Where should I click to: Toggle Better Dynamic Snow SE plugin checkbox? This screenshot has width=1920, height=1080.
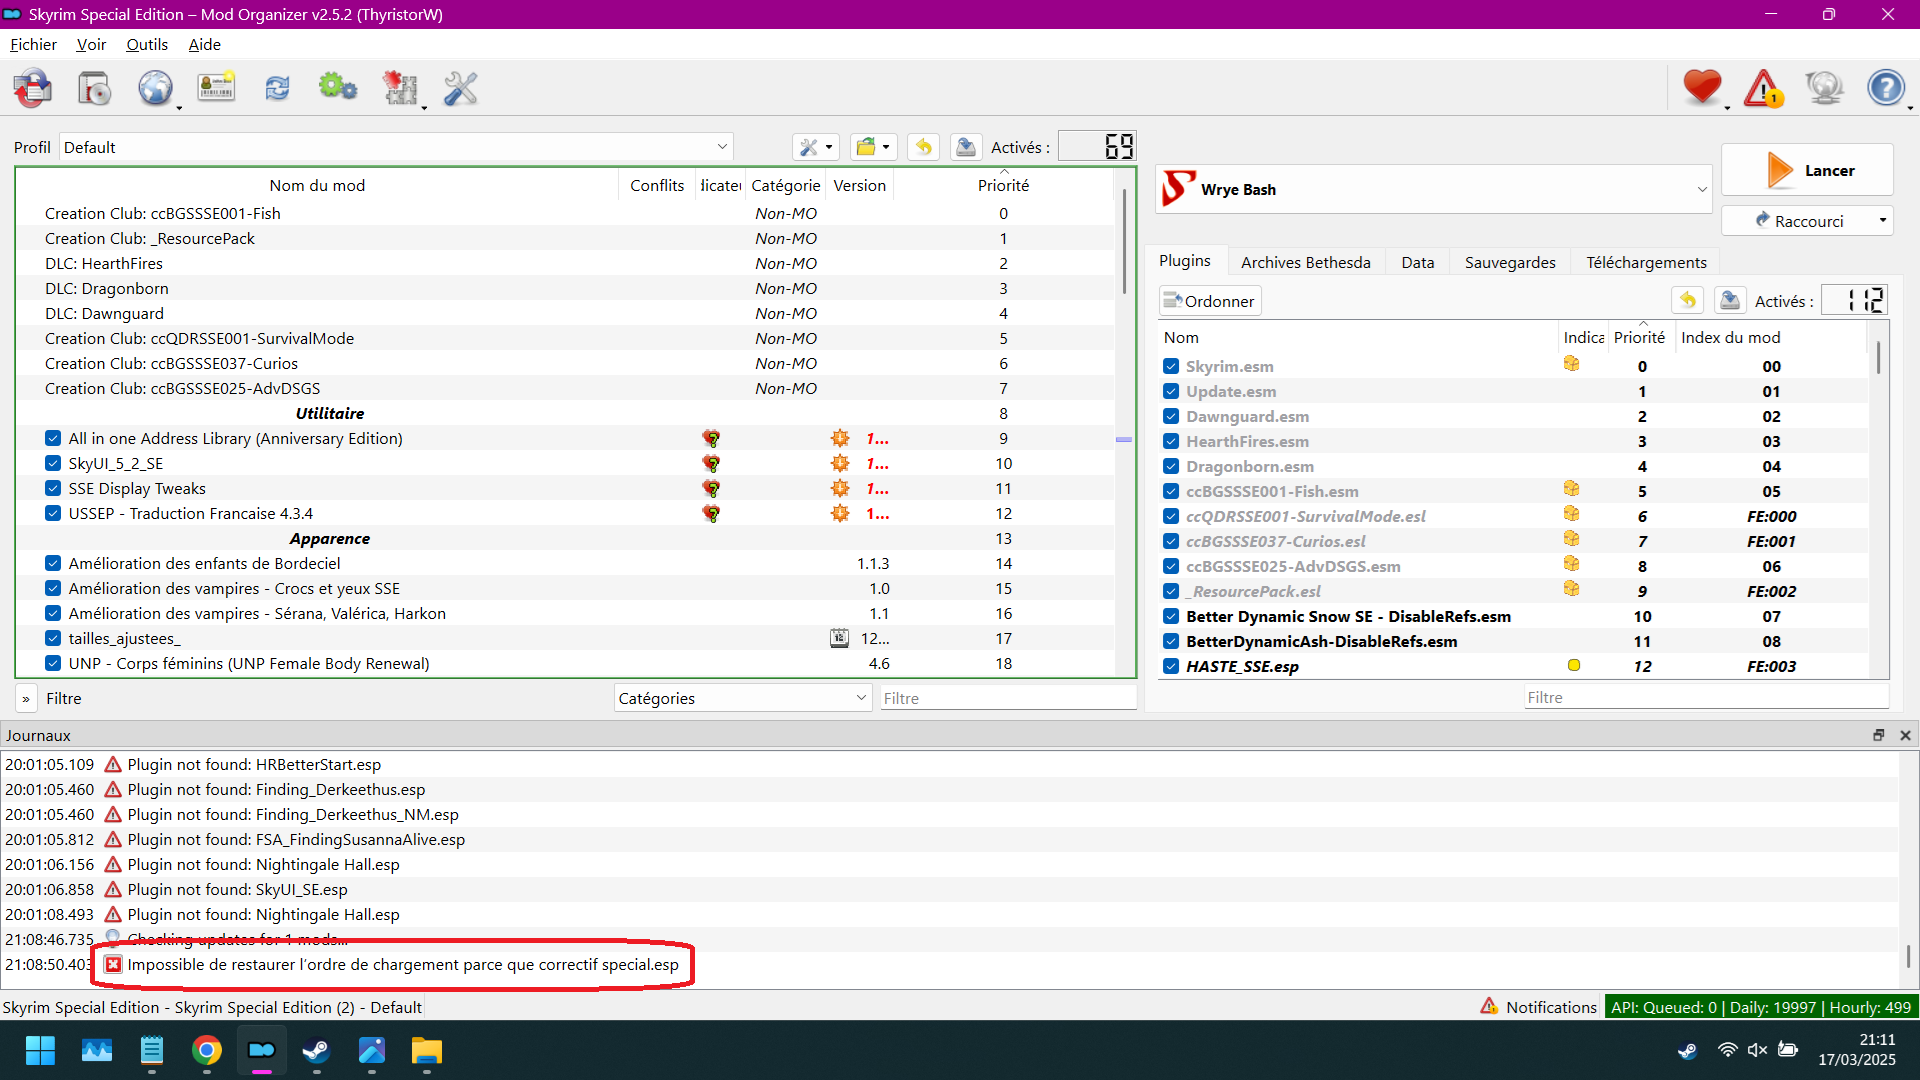coord(1171,616)
